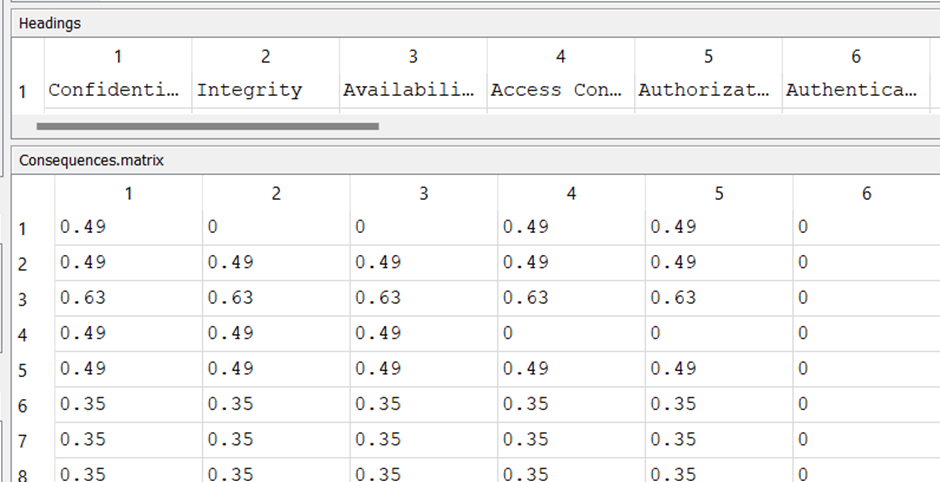Click matrix row 5, column 6 cell '0'
940x482 pixels.
click(866, 369)
